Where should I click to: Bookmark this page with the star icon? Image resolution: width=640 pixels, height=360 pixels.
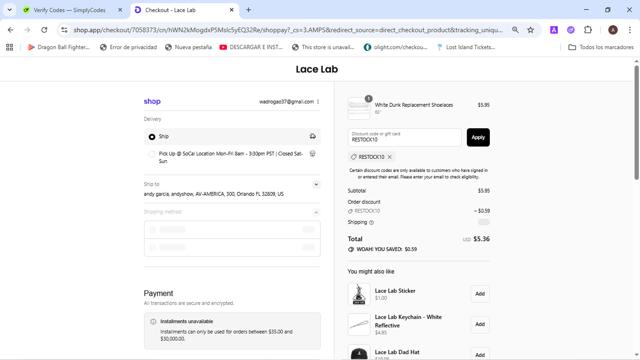(531, 30)
